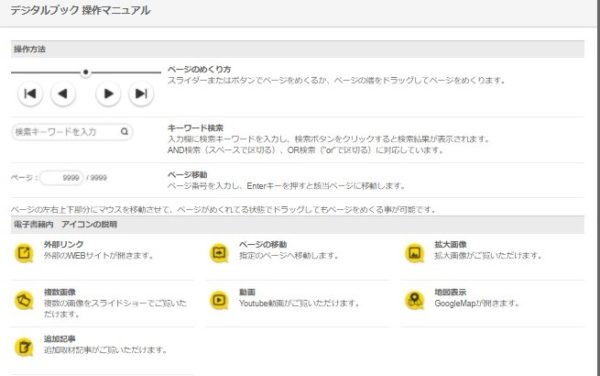600x376 pixels.
Task: Click the ページ移動 heading
Action: [x=188, y=175]
